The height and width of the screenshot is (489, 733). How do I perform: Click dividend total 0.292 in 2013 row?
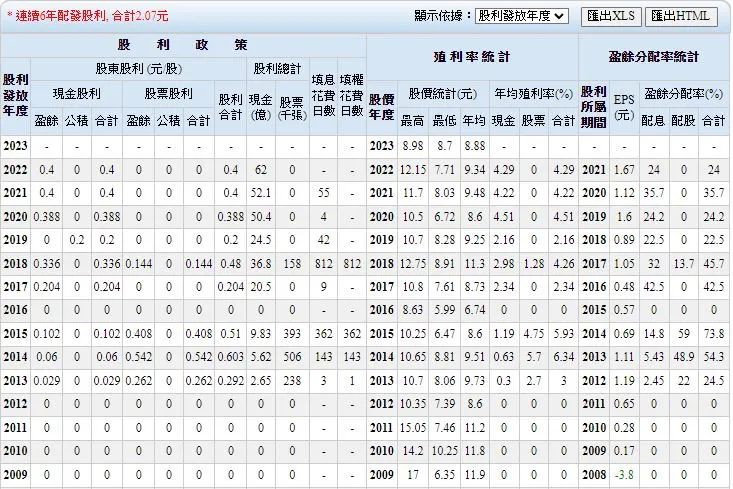point(231,381)
